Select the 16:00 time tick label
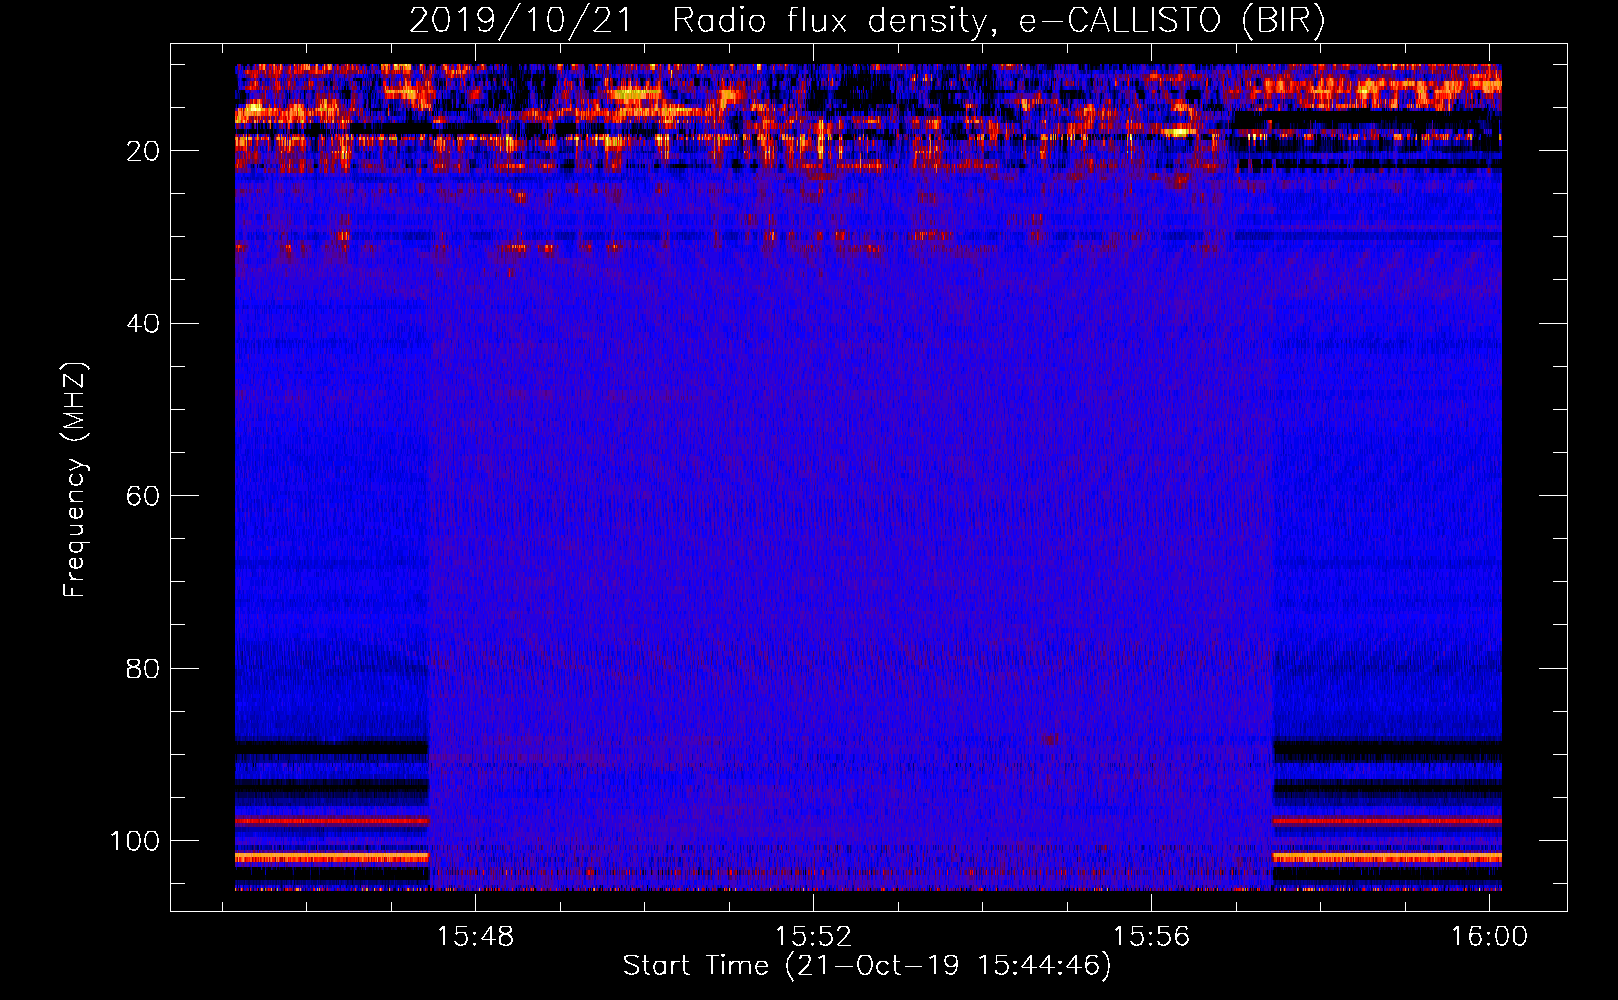 [x=1489, y=936]
